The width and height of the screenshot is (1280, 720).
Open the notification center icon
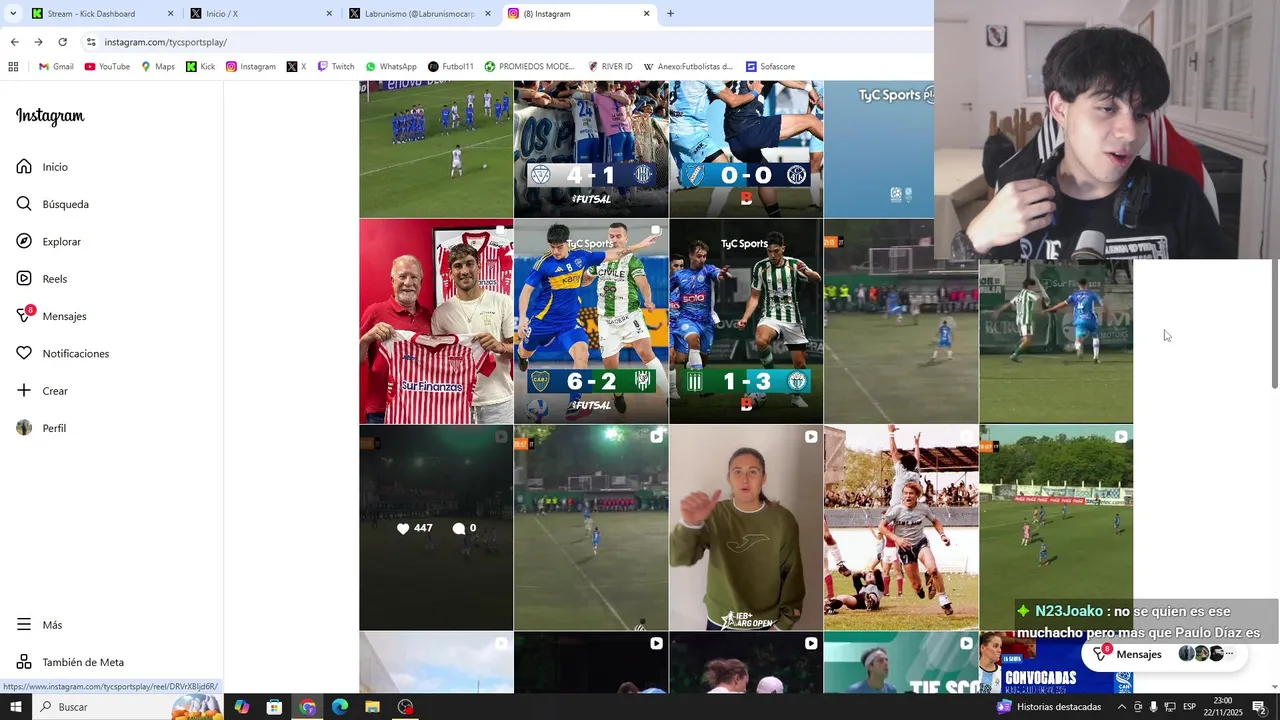pos(1260,707)
